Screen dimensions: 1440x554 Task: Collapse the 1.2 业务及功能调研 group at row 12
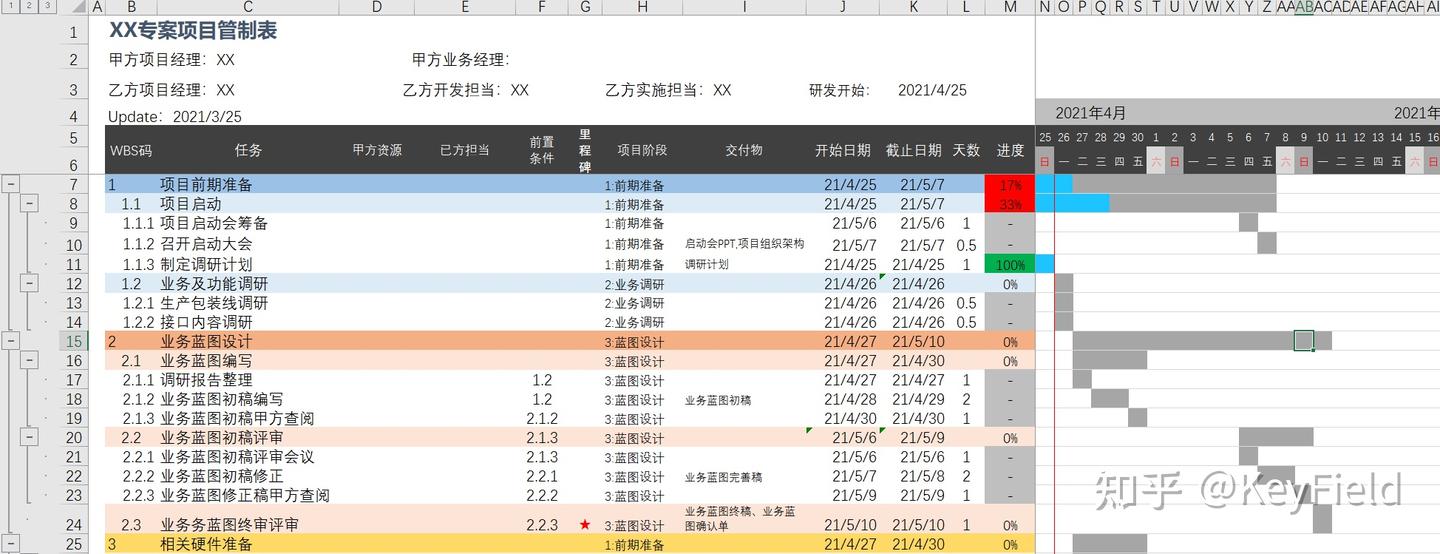click(x=30, y=284)
